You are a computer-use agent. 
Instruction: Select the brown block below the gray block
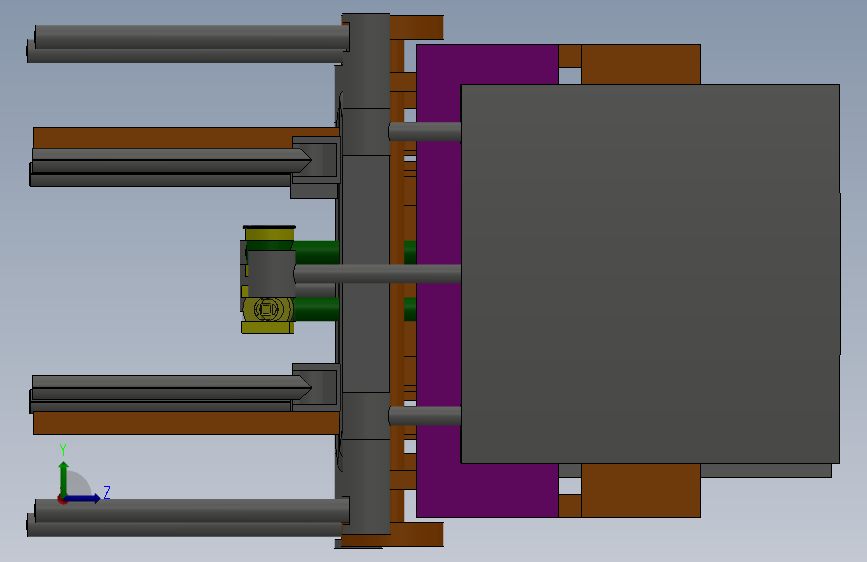[x=641, y=491]
